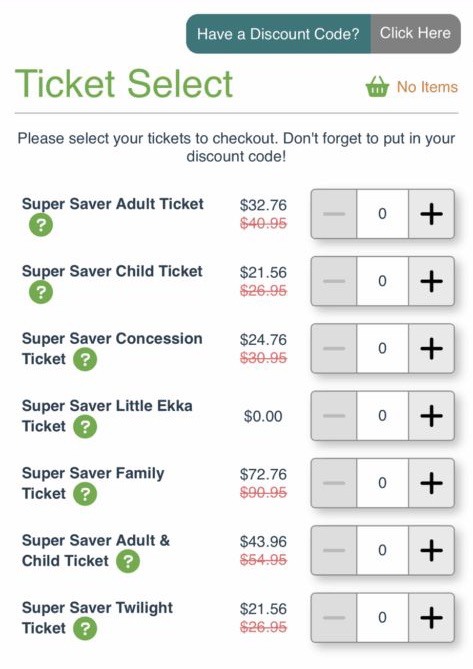Focus the Family Ticket quantity field
Screen dimensions: 473x669
pos(383,483)
